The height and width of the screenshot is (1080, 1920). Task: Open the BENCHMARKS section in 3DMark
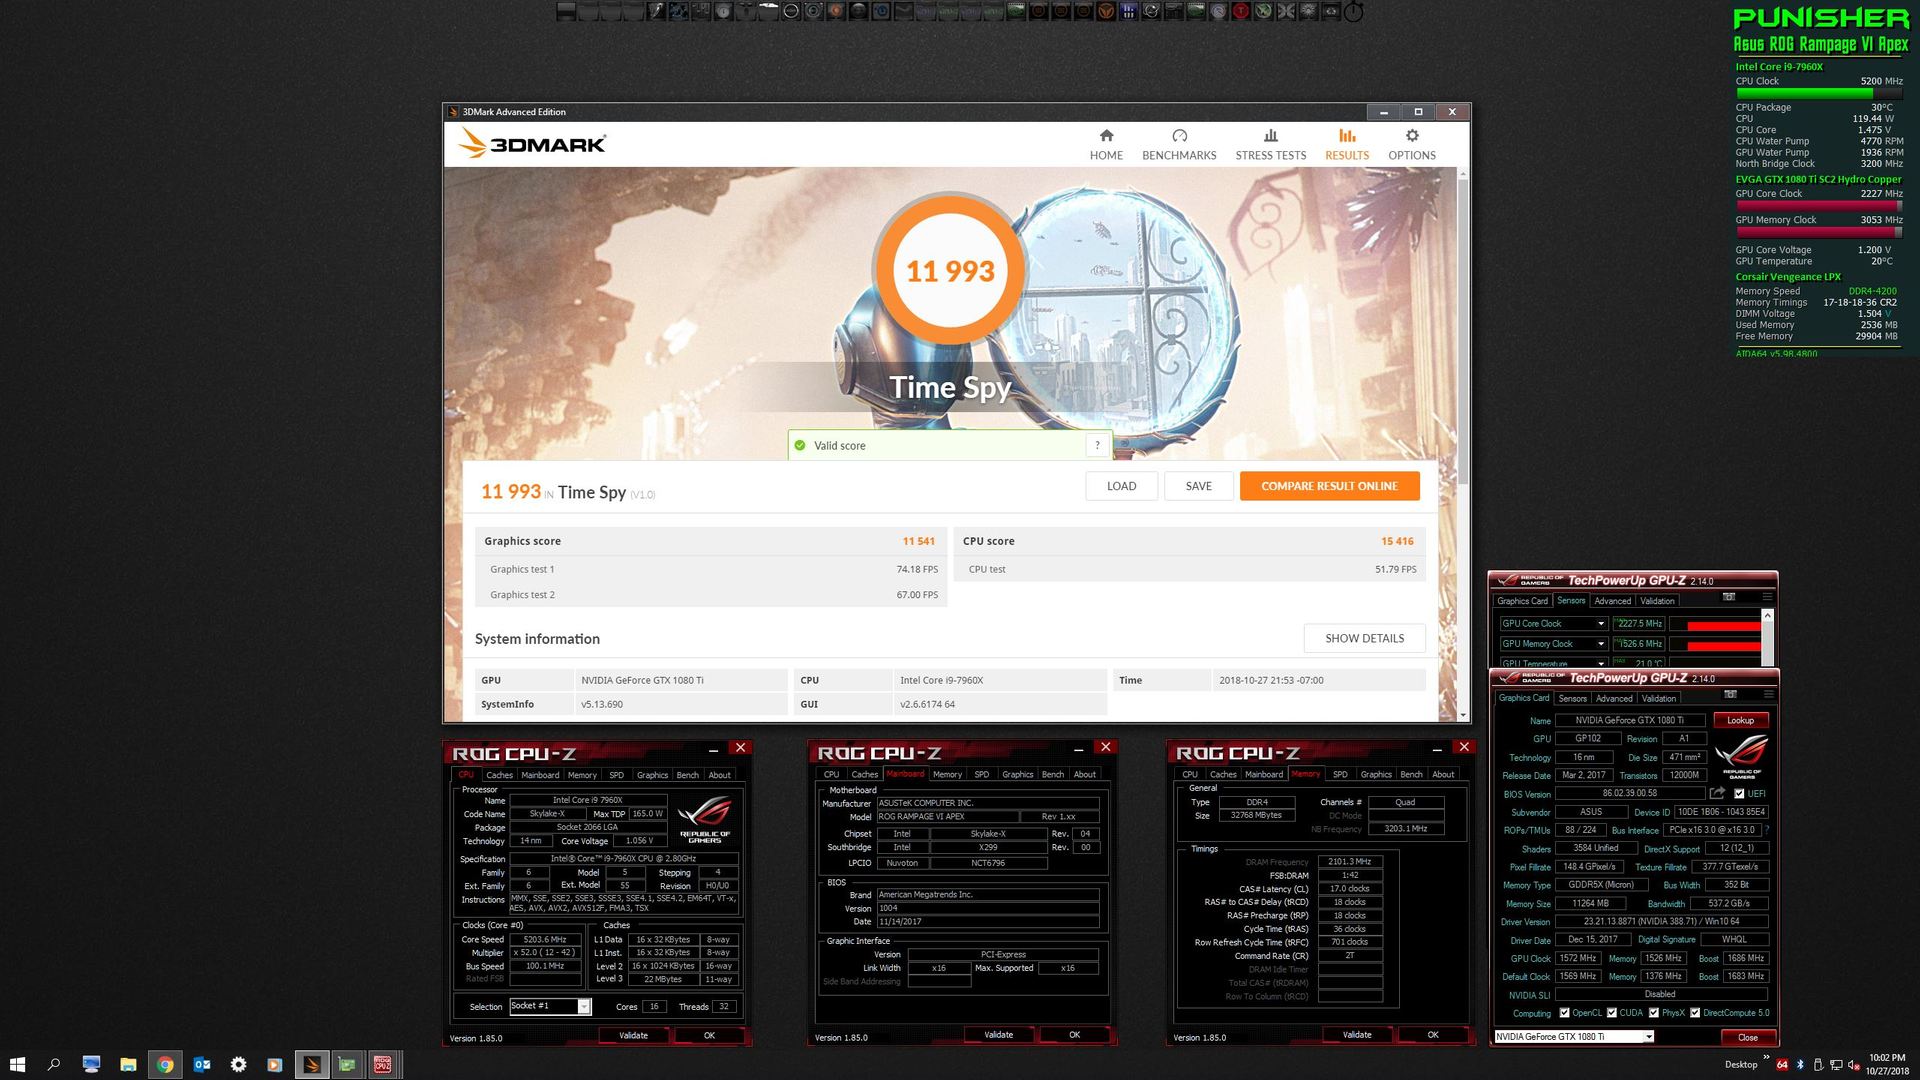tap(1179, 144)
